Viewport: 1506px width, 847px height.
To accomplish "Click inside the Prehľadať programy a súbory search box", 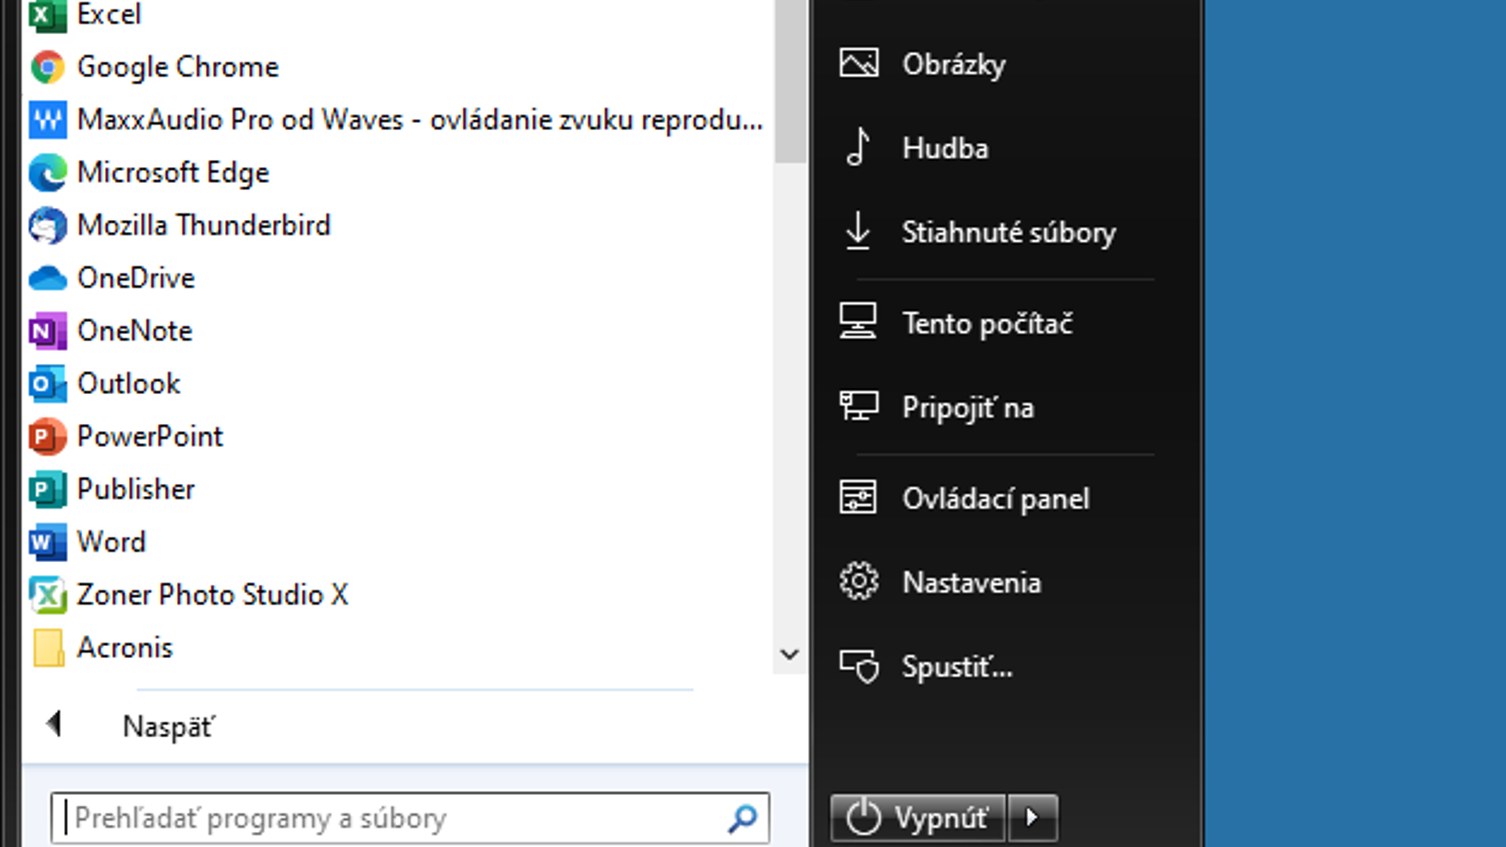I will [x=400, y=817].
